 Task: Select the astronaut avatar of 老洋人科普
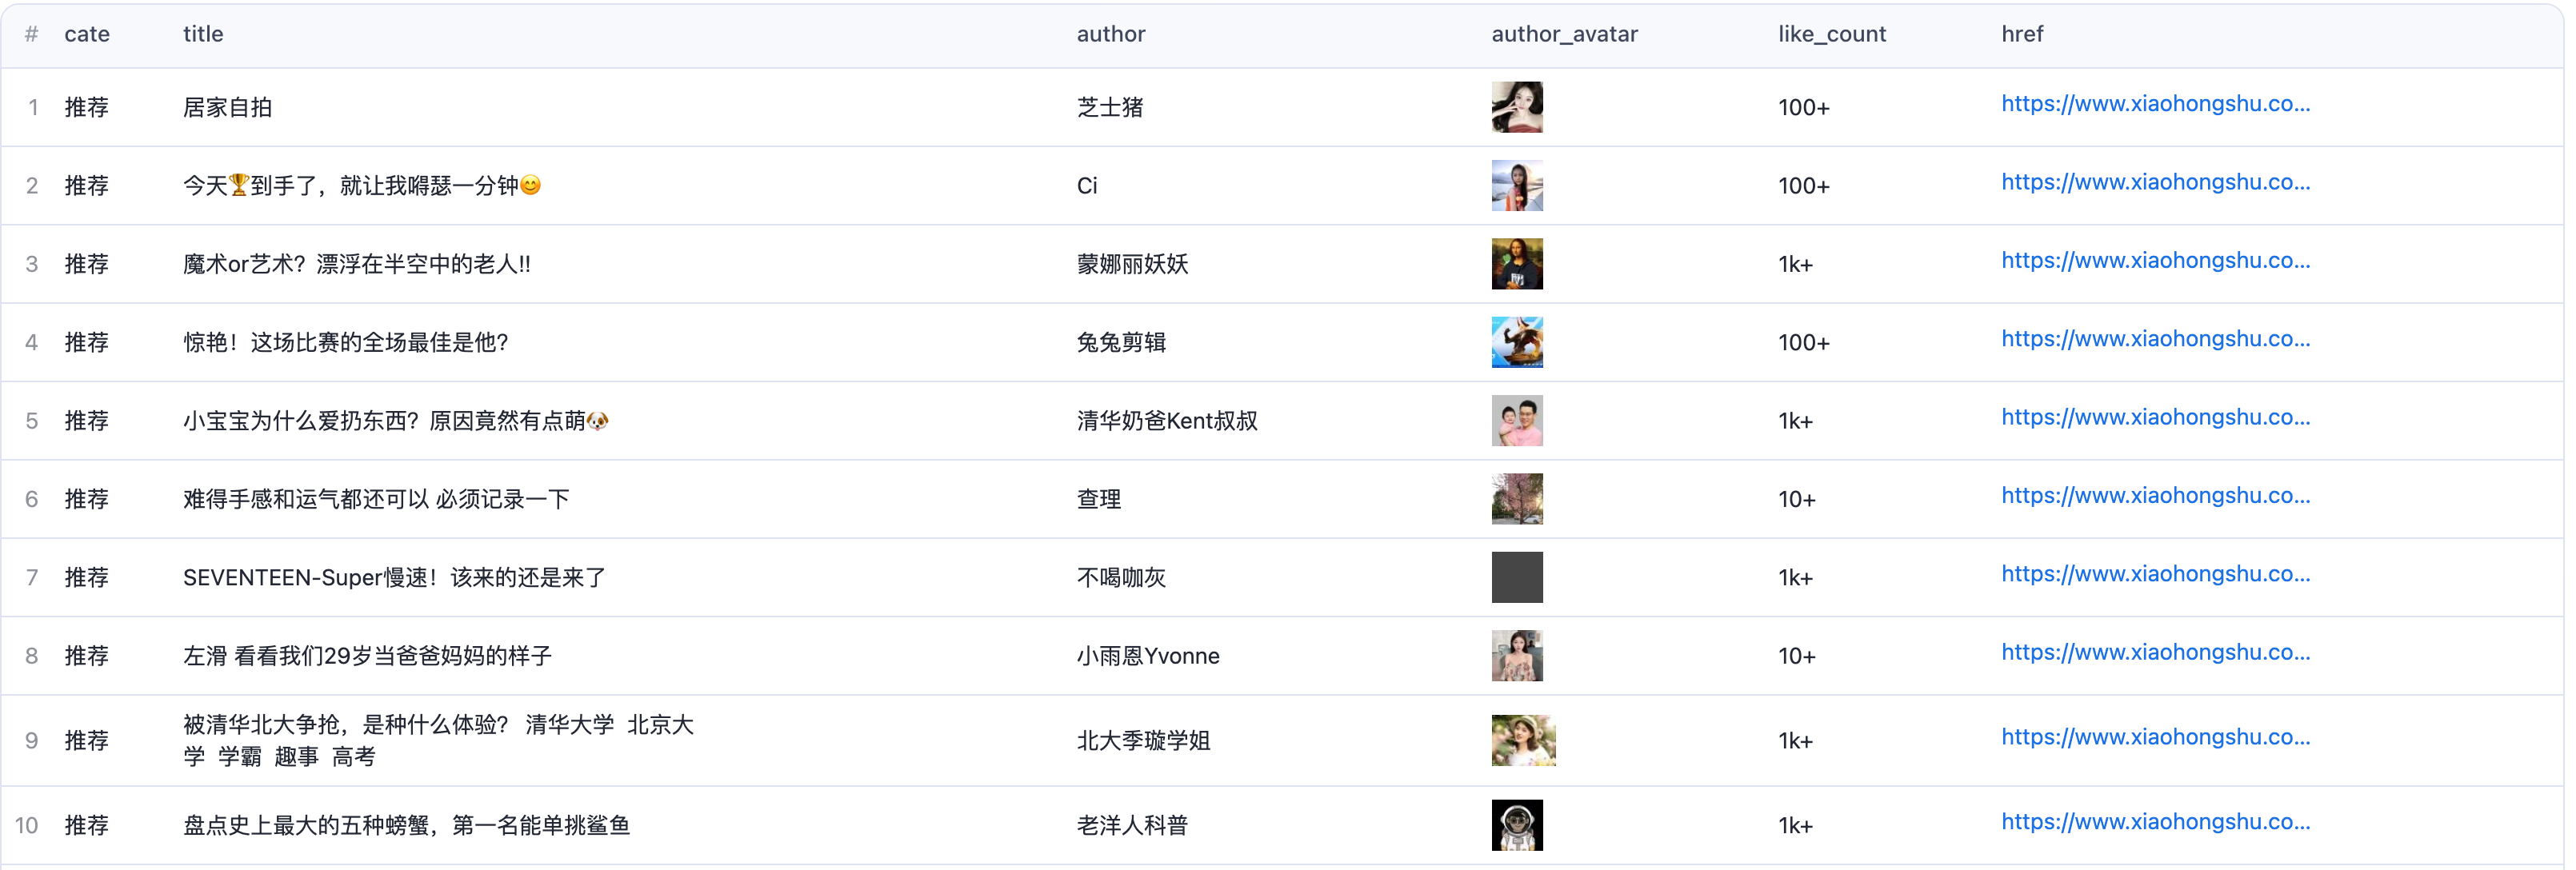point(1516,825)
